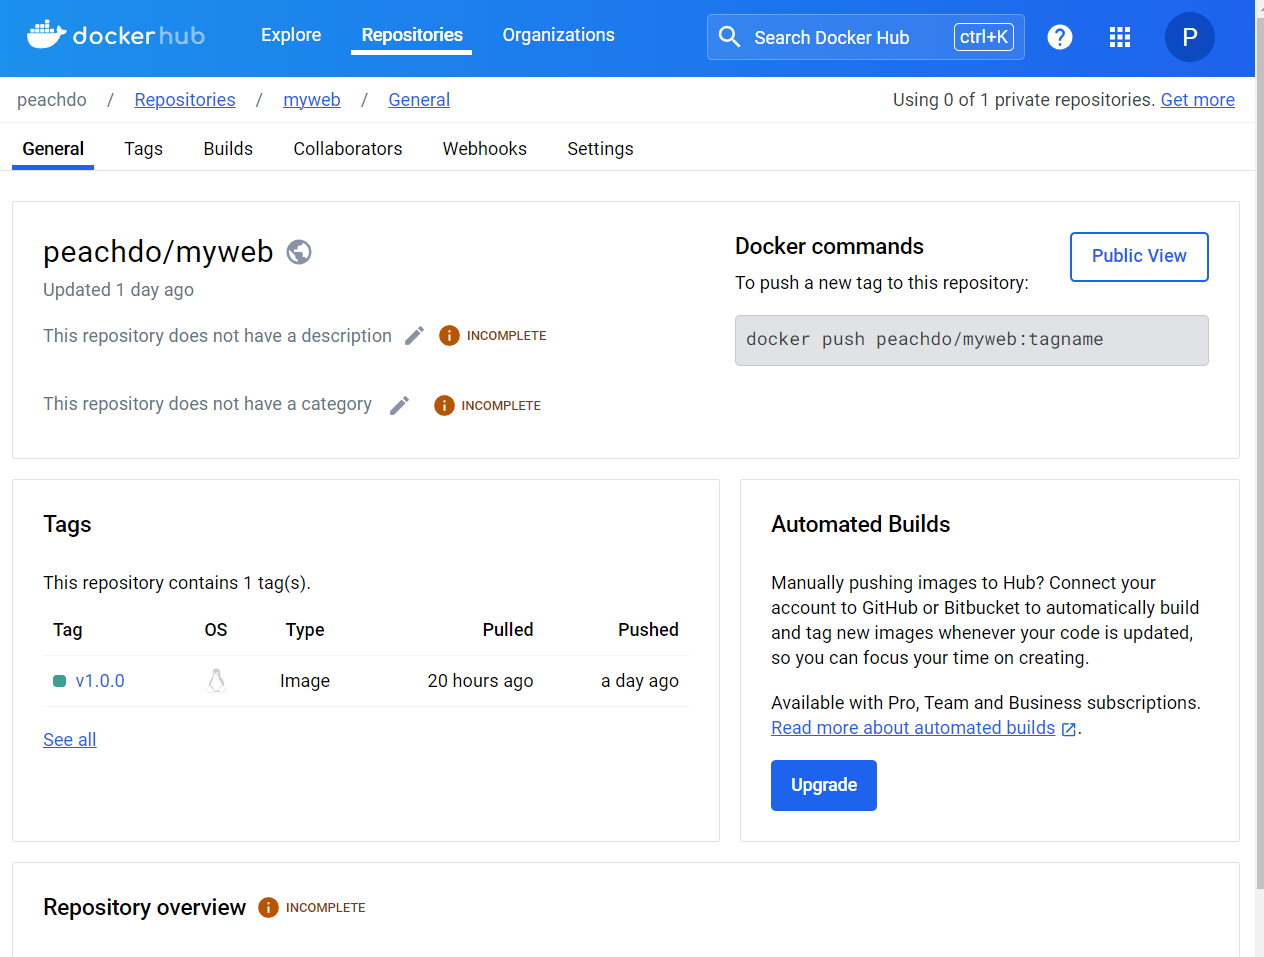Click the Automated Builds heading
Screen dimensions: 1264x957
[x=860, y=525]
